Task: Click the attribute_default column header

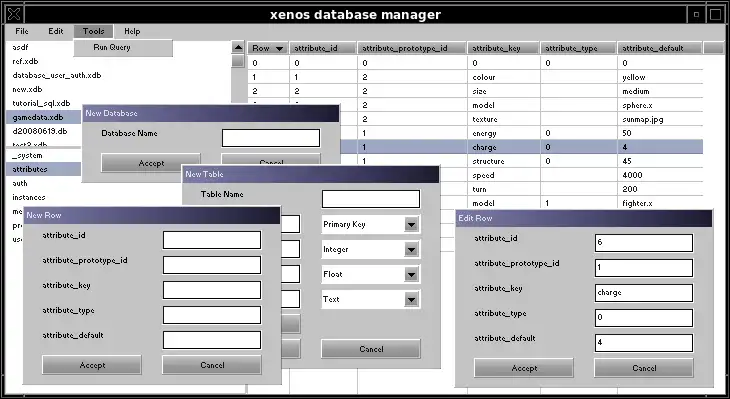Action: (660, 48)
